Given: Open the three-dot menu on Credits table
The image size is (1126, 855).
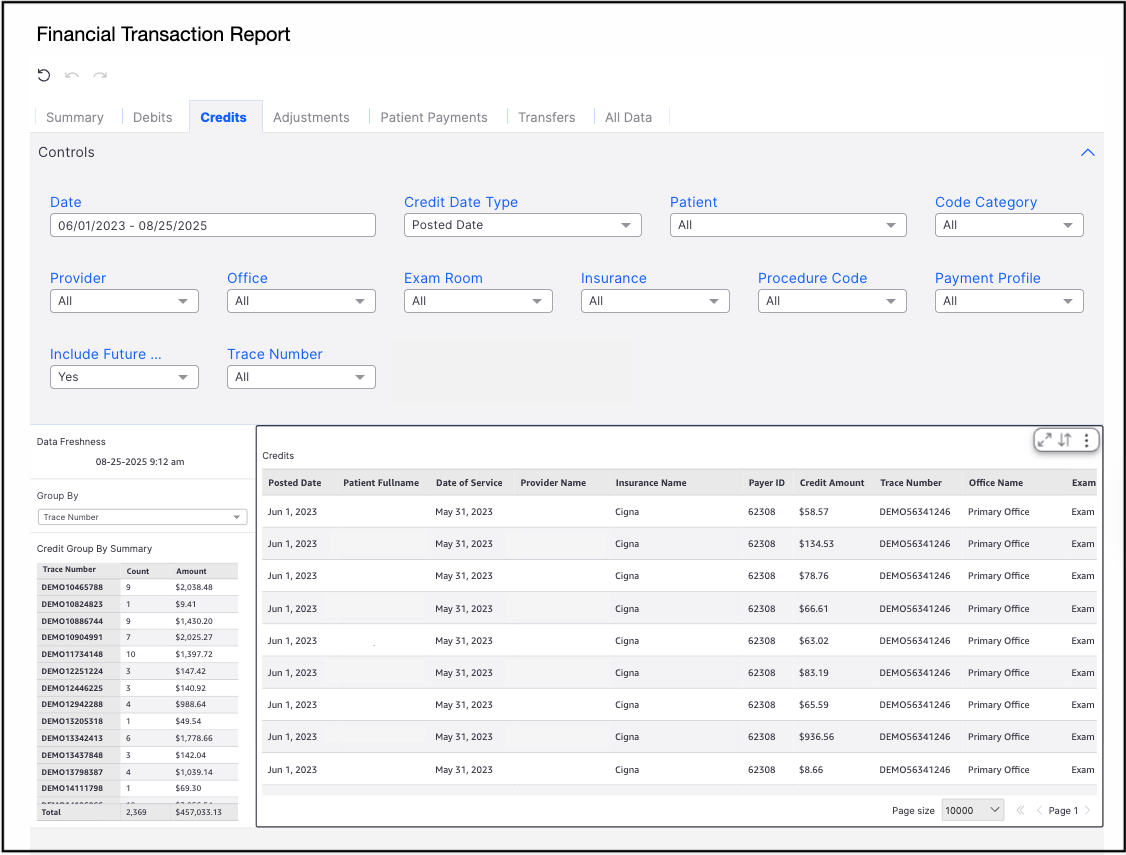Looking at the screenshot, I should coord(1086,440).
